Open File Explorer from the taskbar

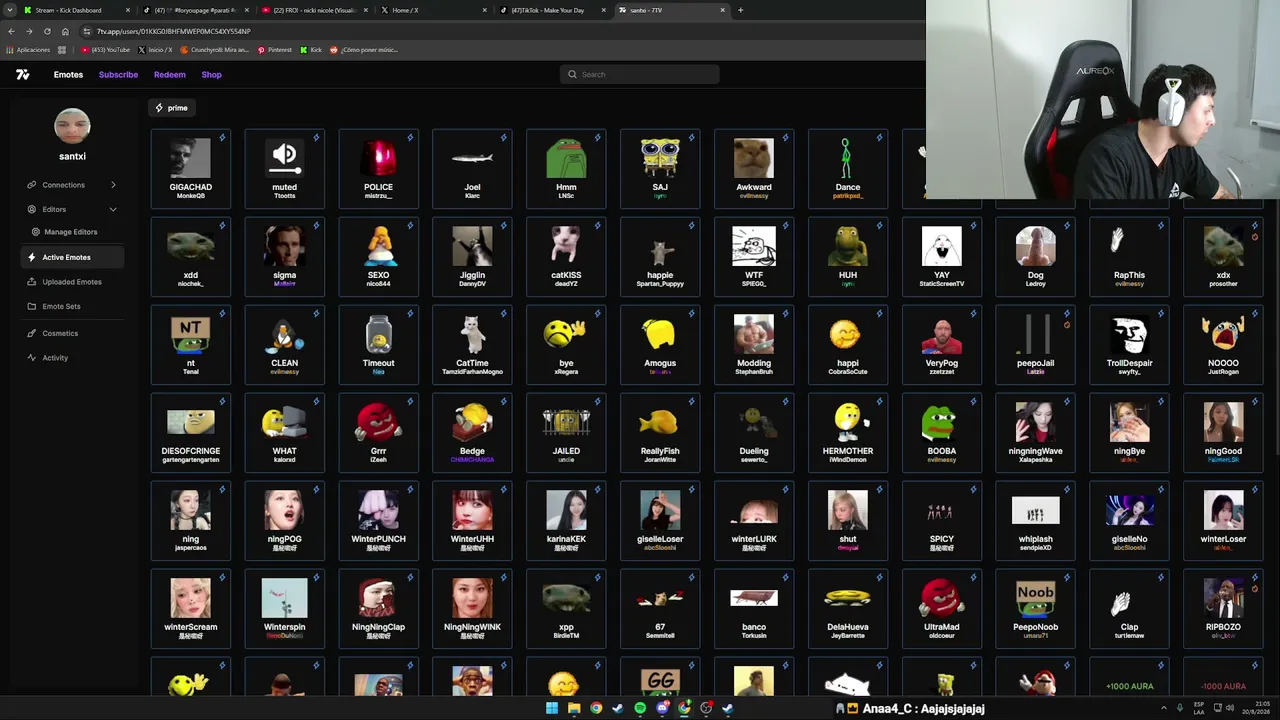tap(574, 708)
